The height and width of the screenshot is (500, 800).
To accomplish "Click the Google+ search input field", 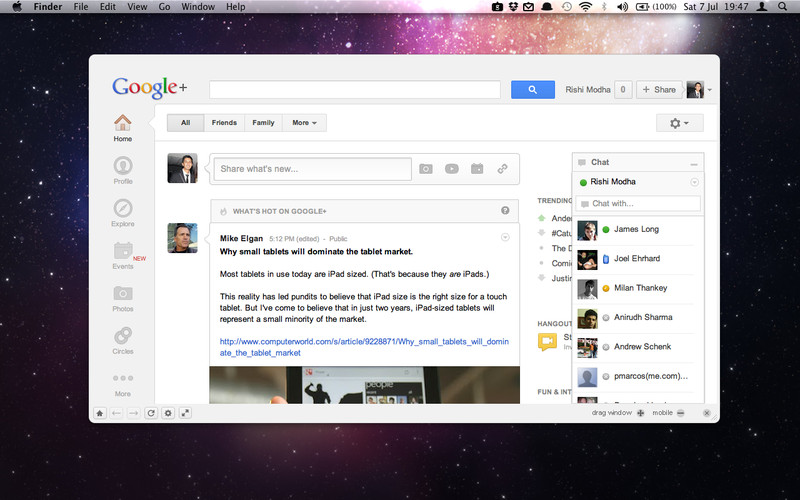I will pyautogui.click(x=355, y=89).
